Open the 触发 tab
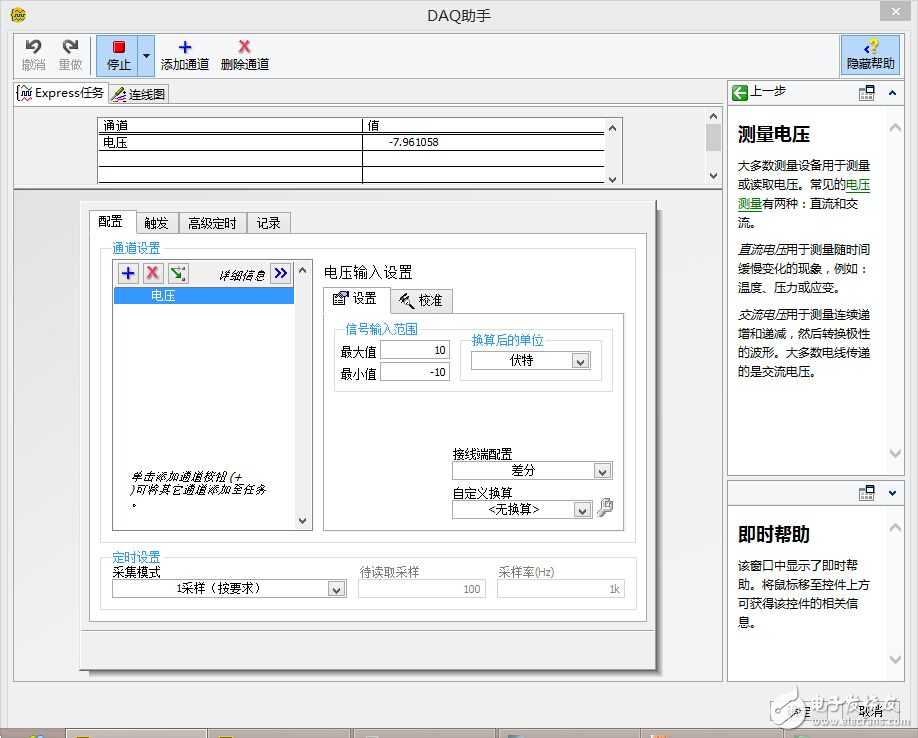Image resolution: width=918 pixels, height=738 pixels. pyautogui.click(x=156, y=223)
